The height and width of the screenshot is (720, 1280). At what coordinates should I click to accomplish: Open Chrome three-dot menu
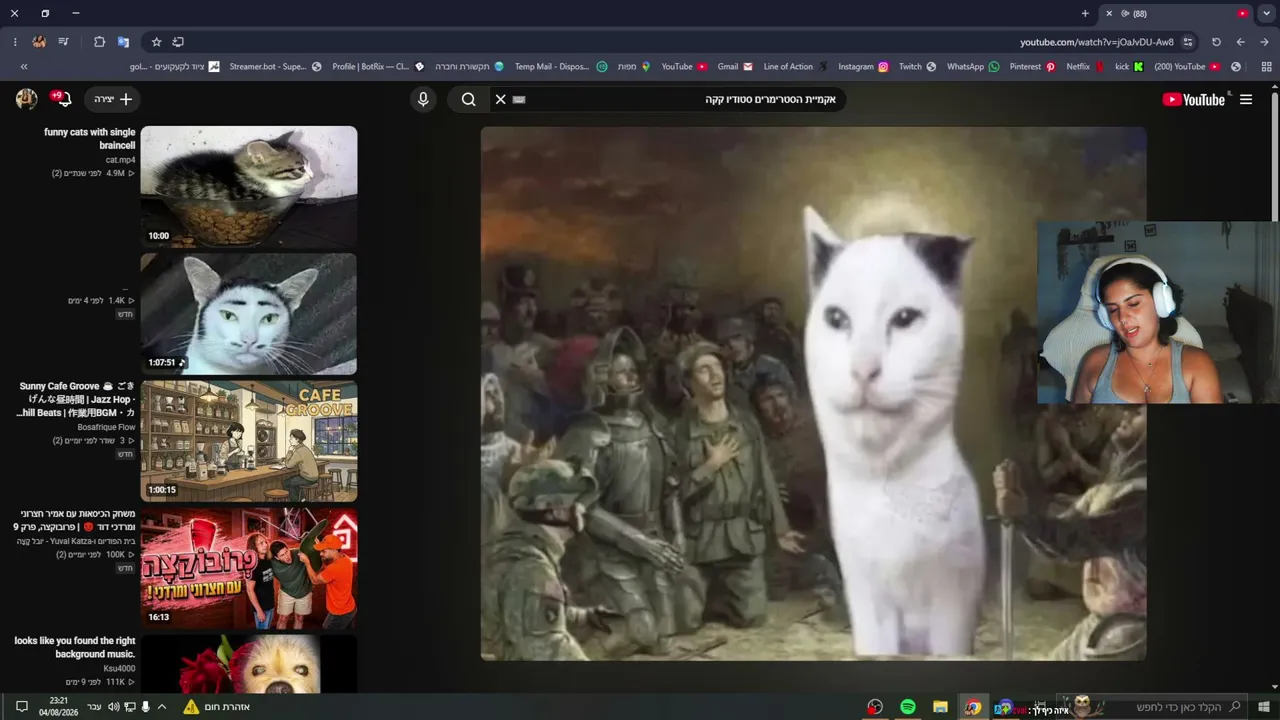click(x=15, y=42)
